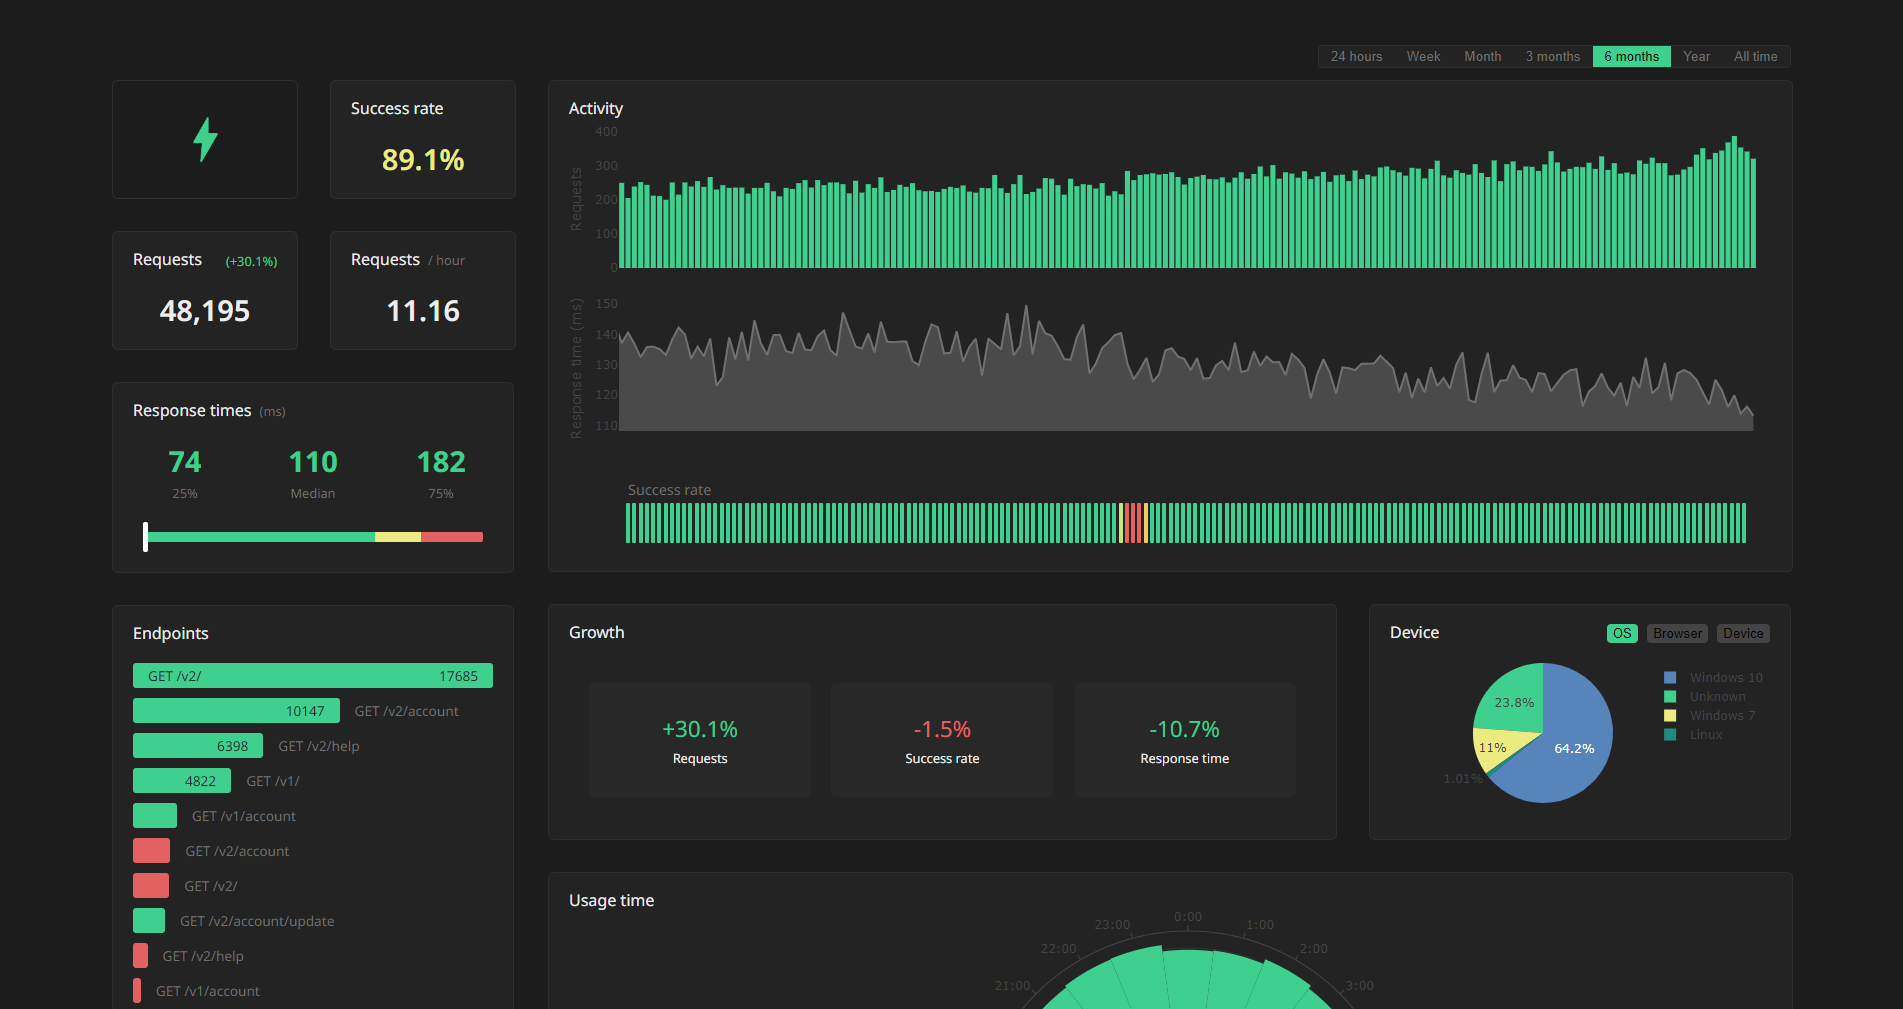Select the endpoint bar showing 10147
The width and height of the screenshot is (1903, 1009).
click(236, 711)
